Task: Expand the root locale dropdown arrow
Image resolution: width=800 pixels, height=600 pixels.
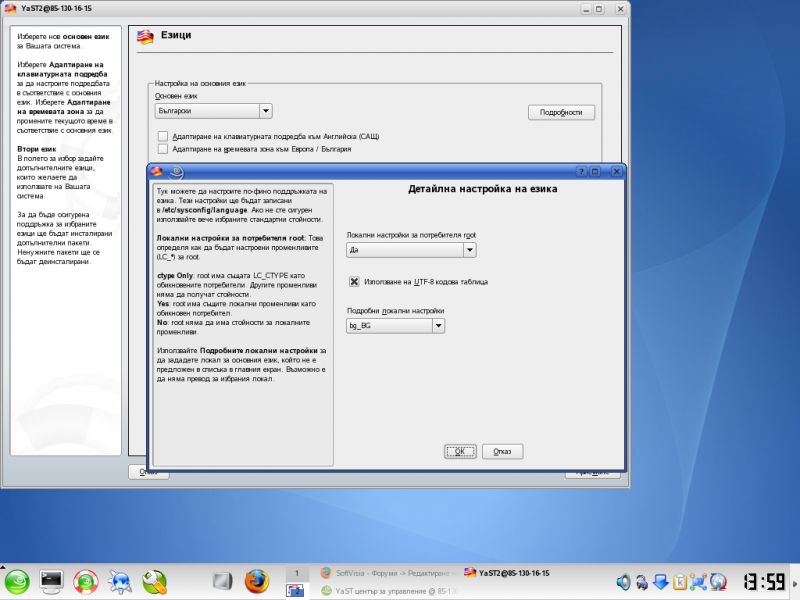Action: coord(469,250)
